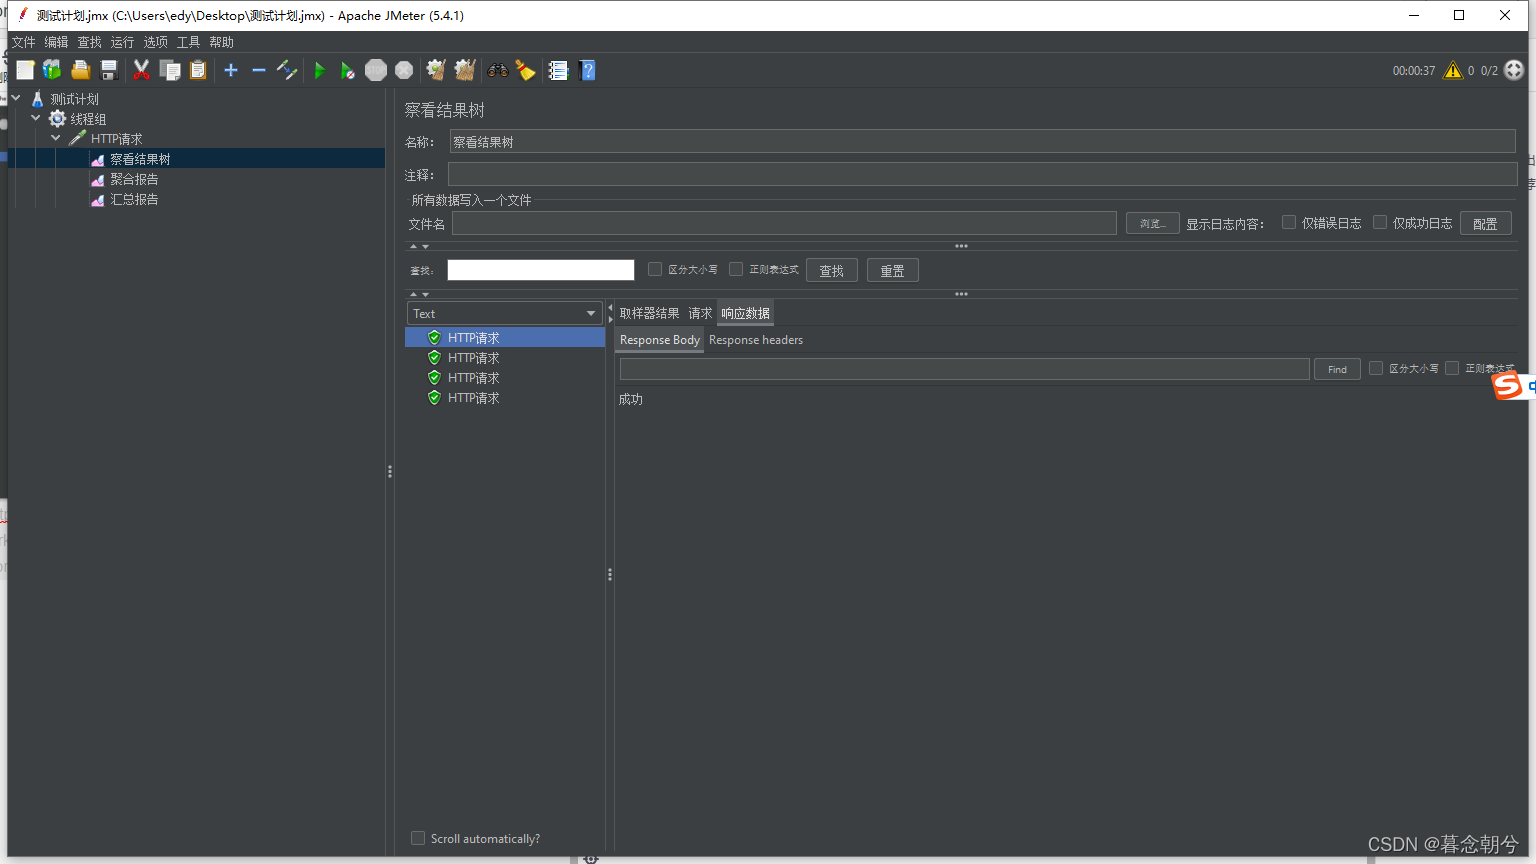Click the Clear All double-broom icon
The image size is (1536, 864).
click(x=464, y=70)
